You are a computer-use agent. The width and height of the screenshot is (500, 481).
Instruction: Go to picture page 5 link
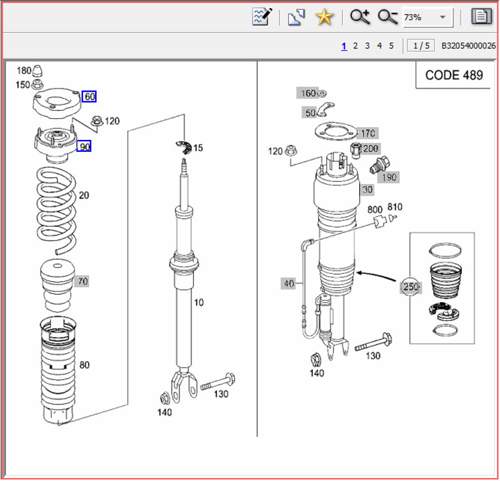click(391, 45)
